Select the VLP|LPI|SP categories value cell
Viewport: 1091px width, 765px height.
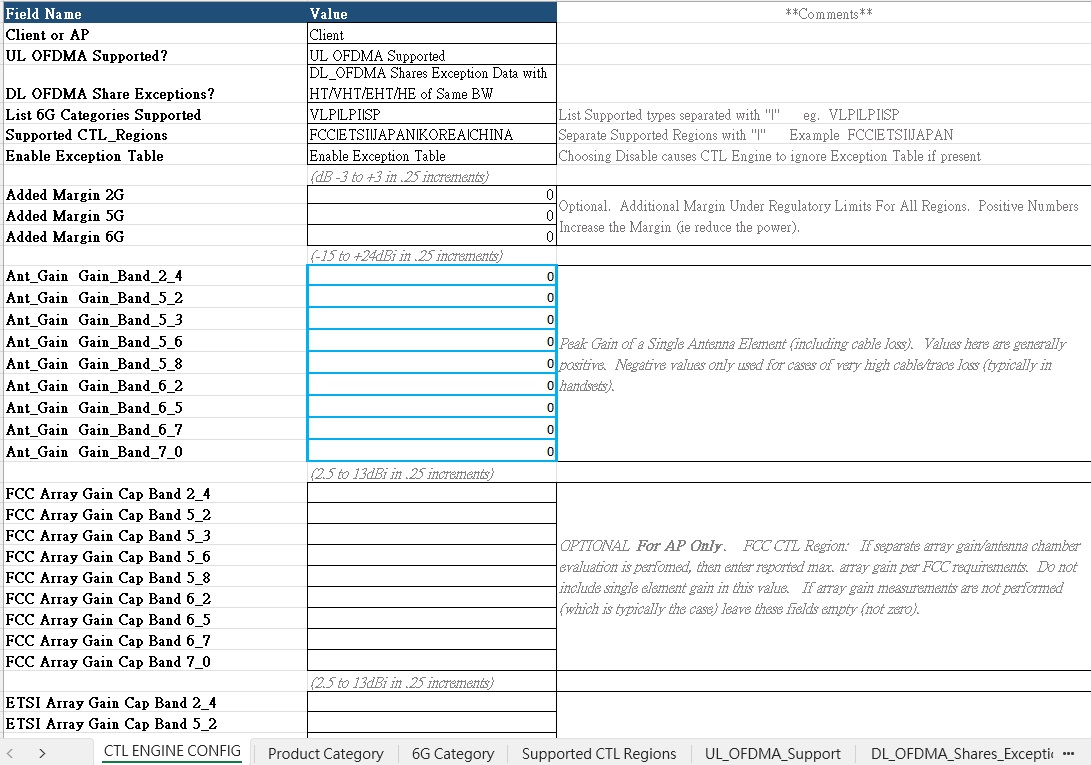(x=430, y=114)
